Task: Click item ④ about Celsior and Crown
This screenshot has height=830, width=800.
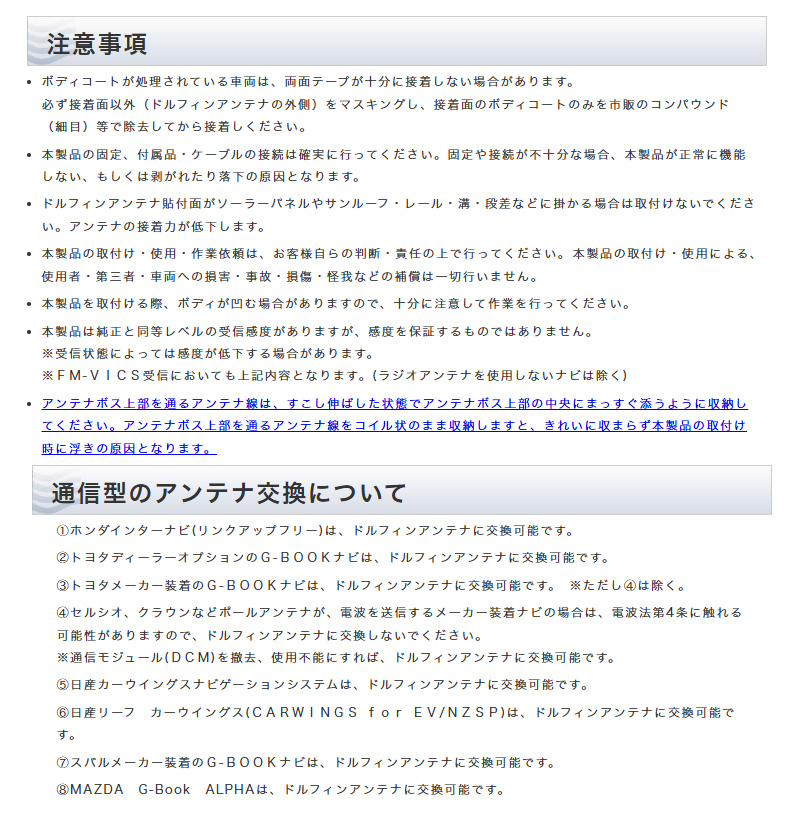Action: (399, 624)
